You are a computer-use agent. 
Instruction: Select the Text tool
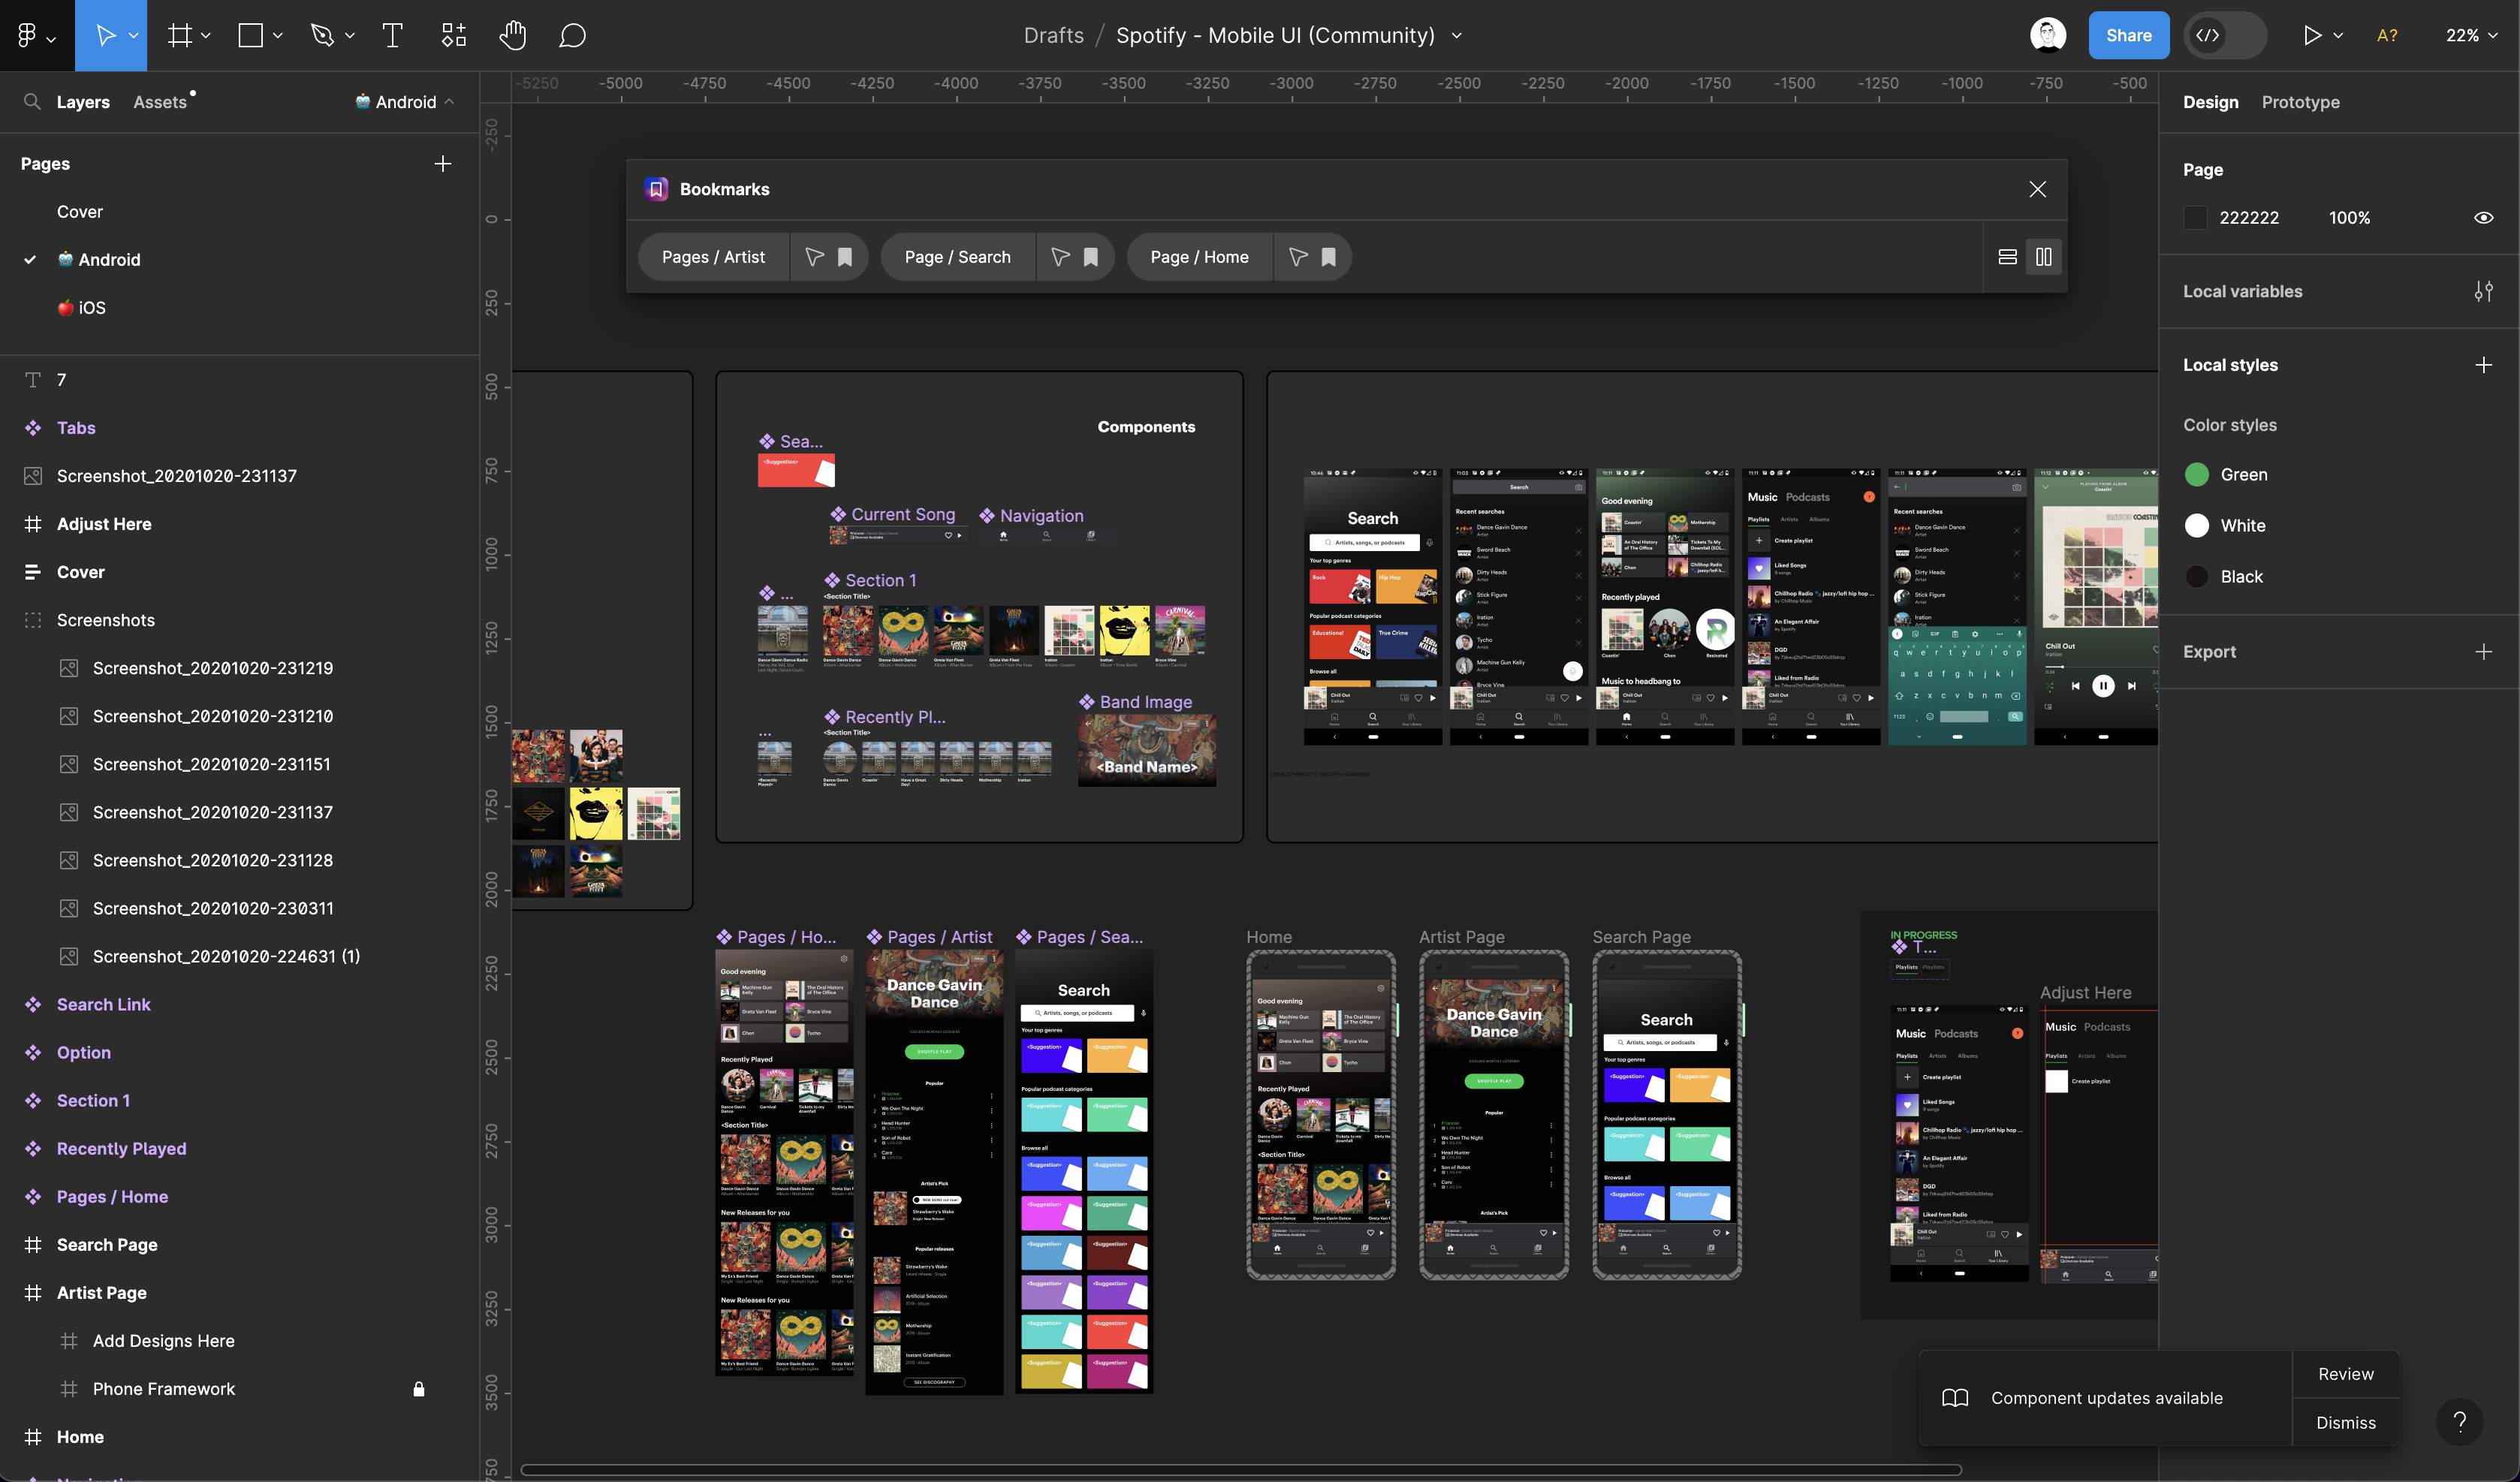coord(391,35)
